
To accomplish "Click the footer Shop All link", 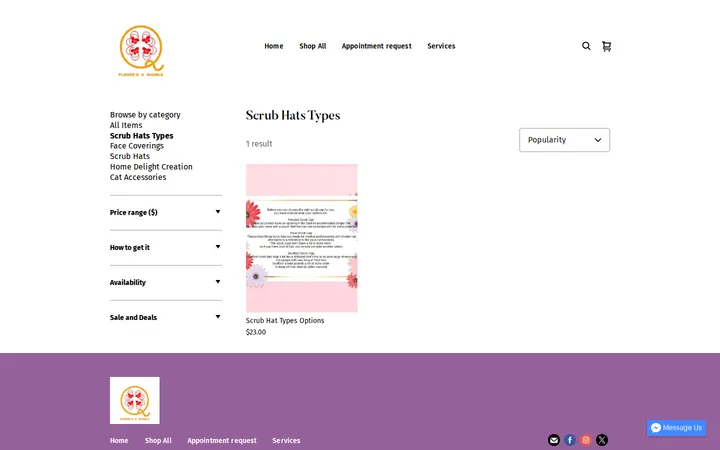I will coord(158,440).
